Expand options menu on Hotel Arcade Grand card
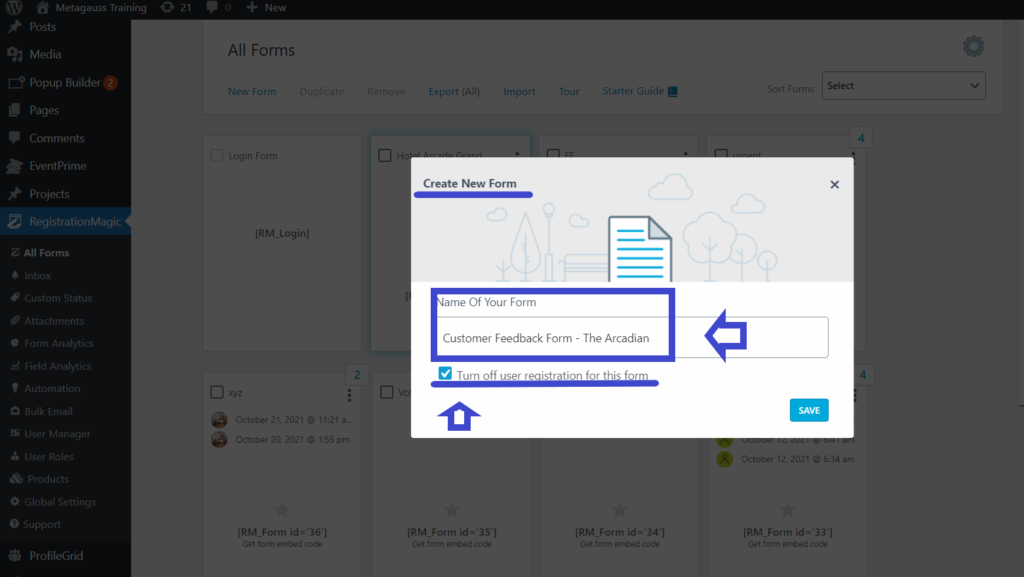1024x577 pixels. click(517, 155)
